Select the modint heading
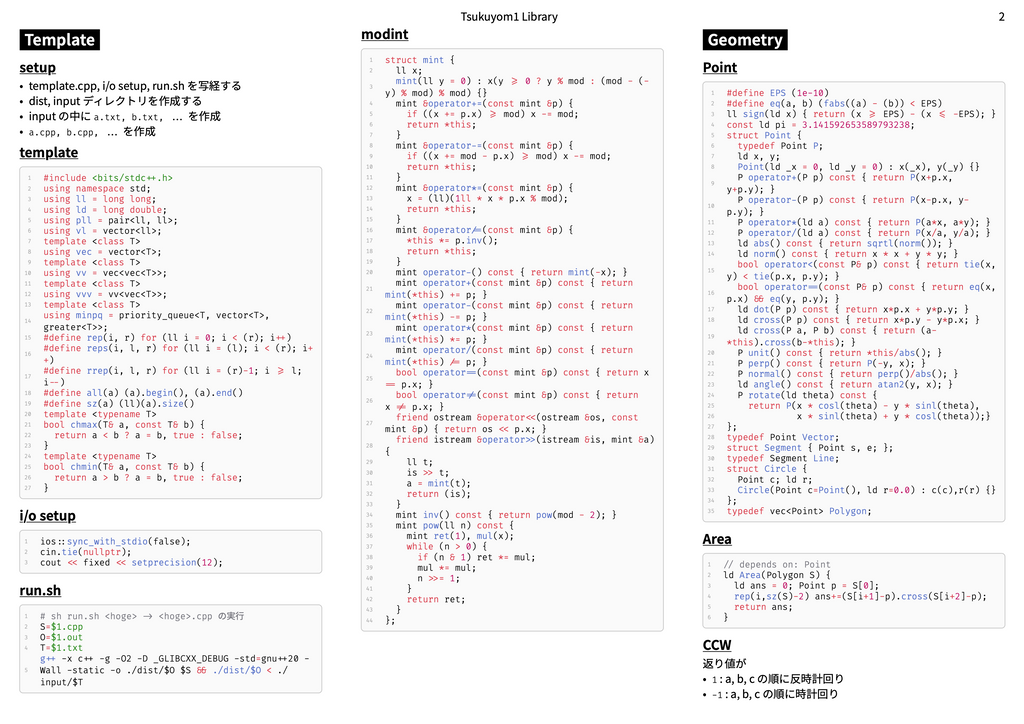 (384, 35)
